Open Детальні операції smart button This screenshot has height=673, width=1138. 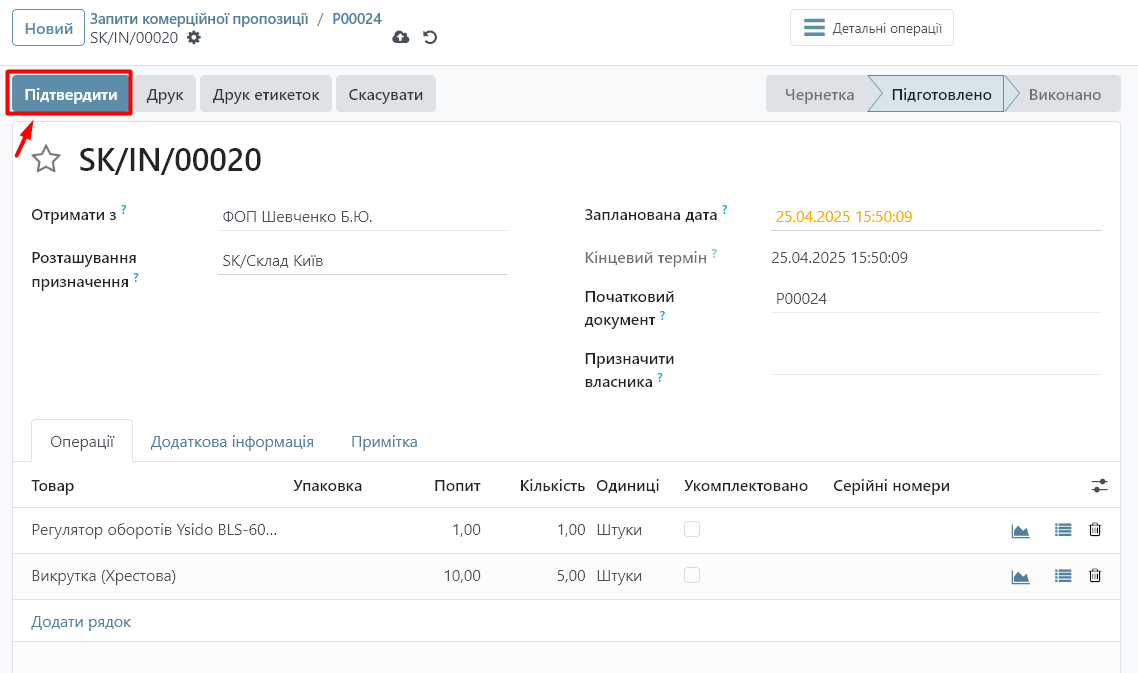[872, 28]
